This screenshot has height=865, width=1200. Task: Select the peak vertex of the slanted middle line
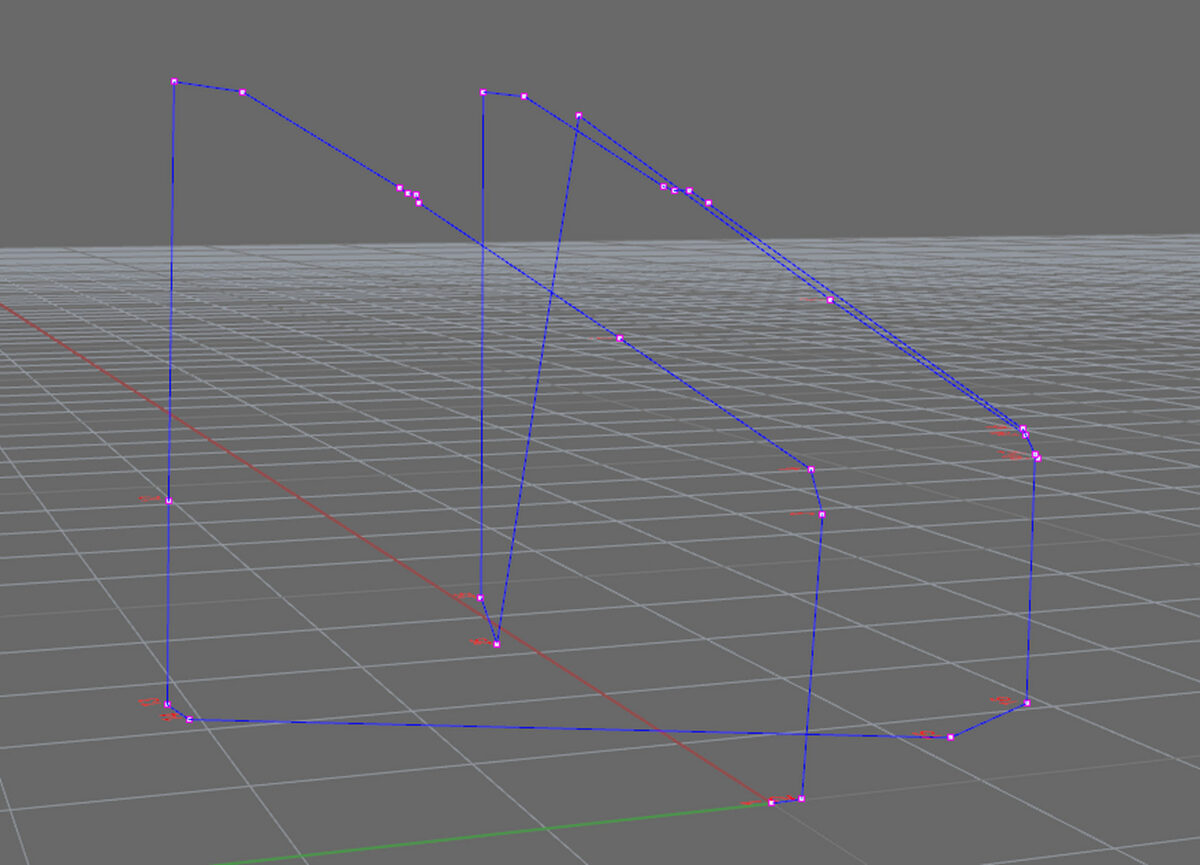(x=579, y=115)
